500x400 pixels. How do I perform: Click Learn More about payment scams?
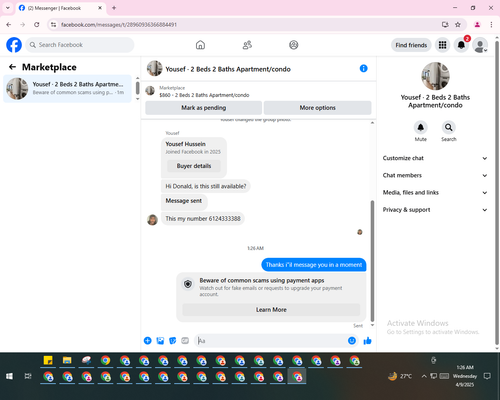(271, 310)
